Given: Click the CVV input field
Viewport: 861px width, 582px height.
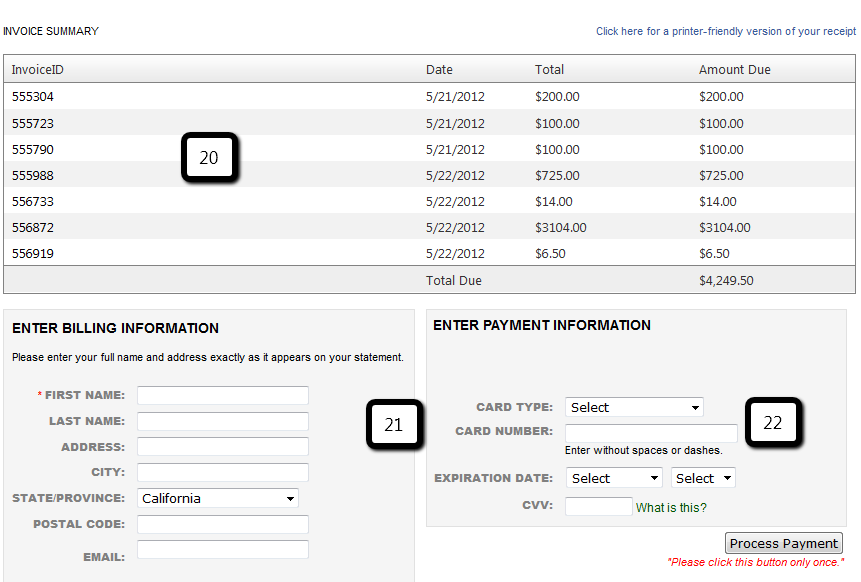Looking at the screenshot, I should click(x=598, y=506).
